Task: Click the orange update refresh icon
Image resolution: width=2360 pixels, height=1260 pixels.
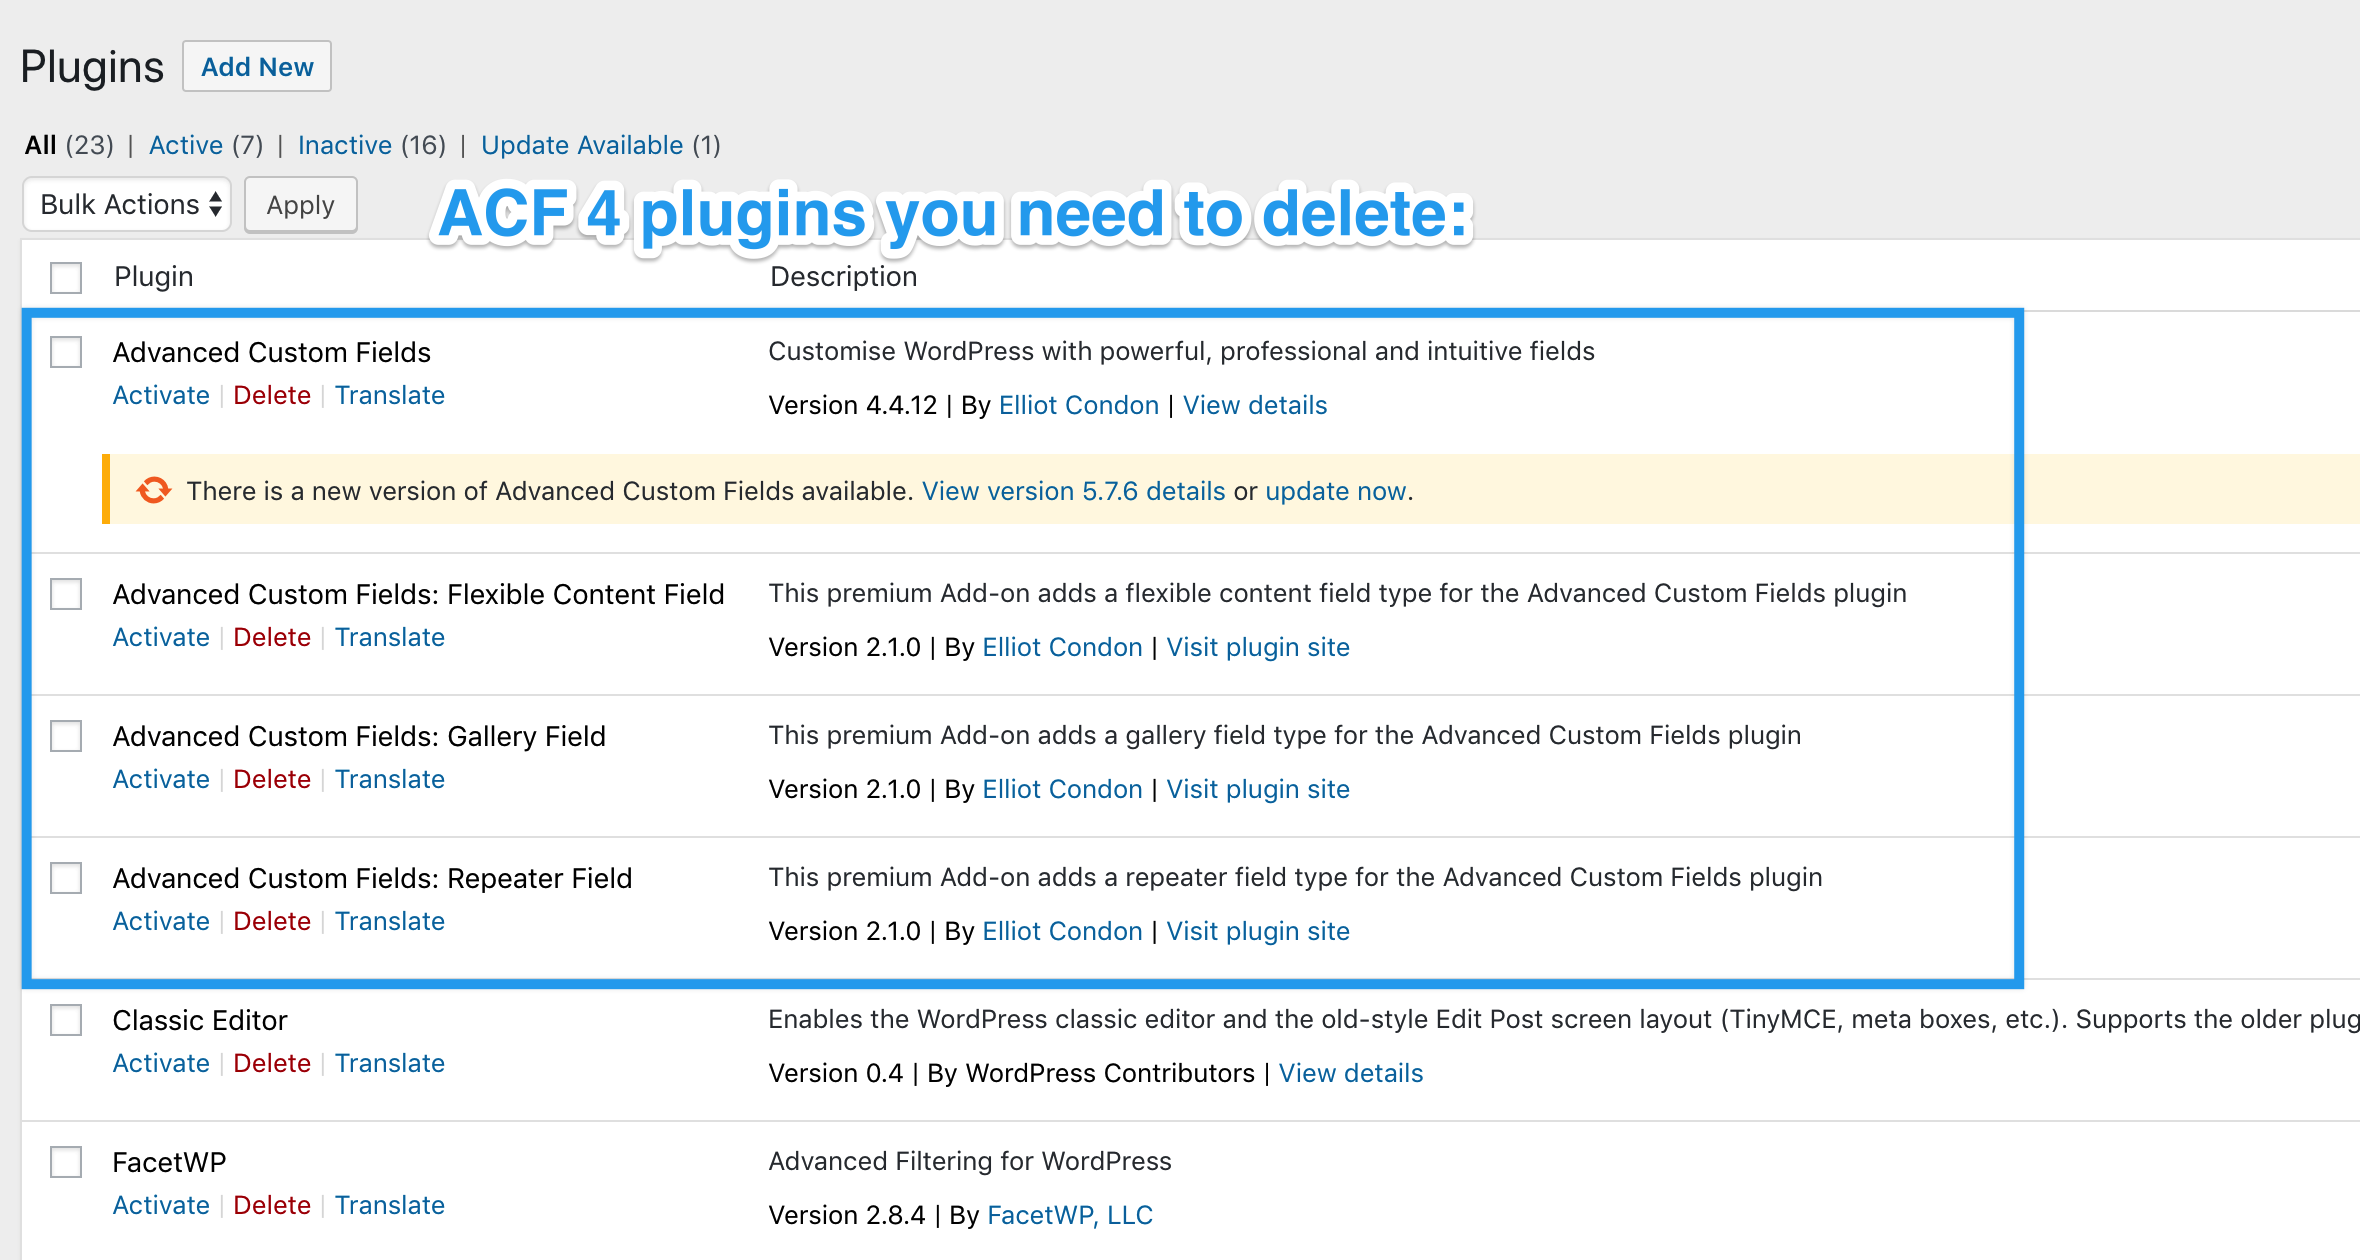Action: click(x=154, y=490)
